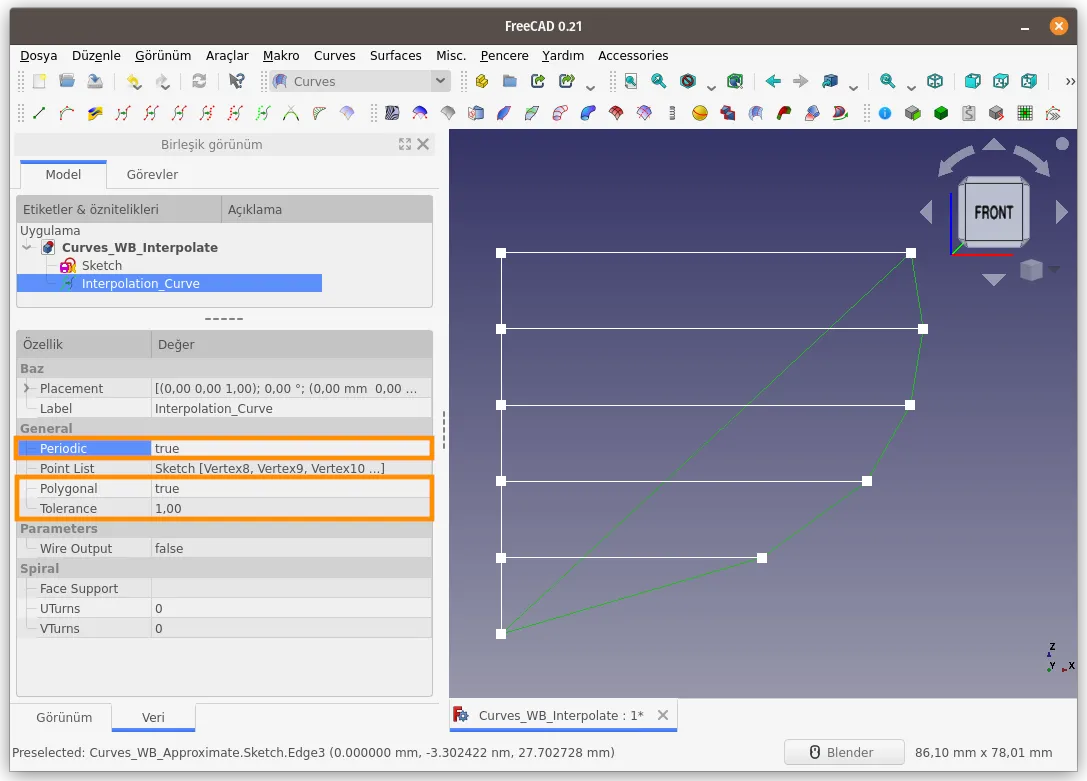Switch to Isometric view icon

coord(935,81)
